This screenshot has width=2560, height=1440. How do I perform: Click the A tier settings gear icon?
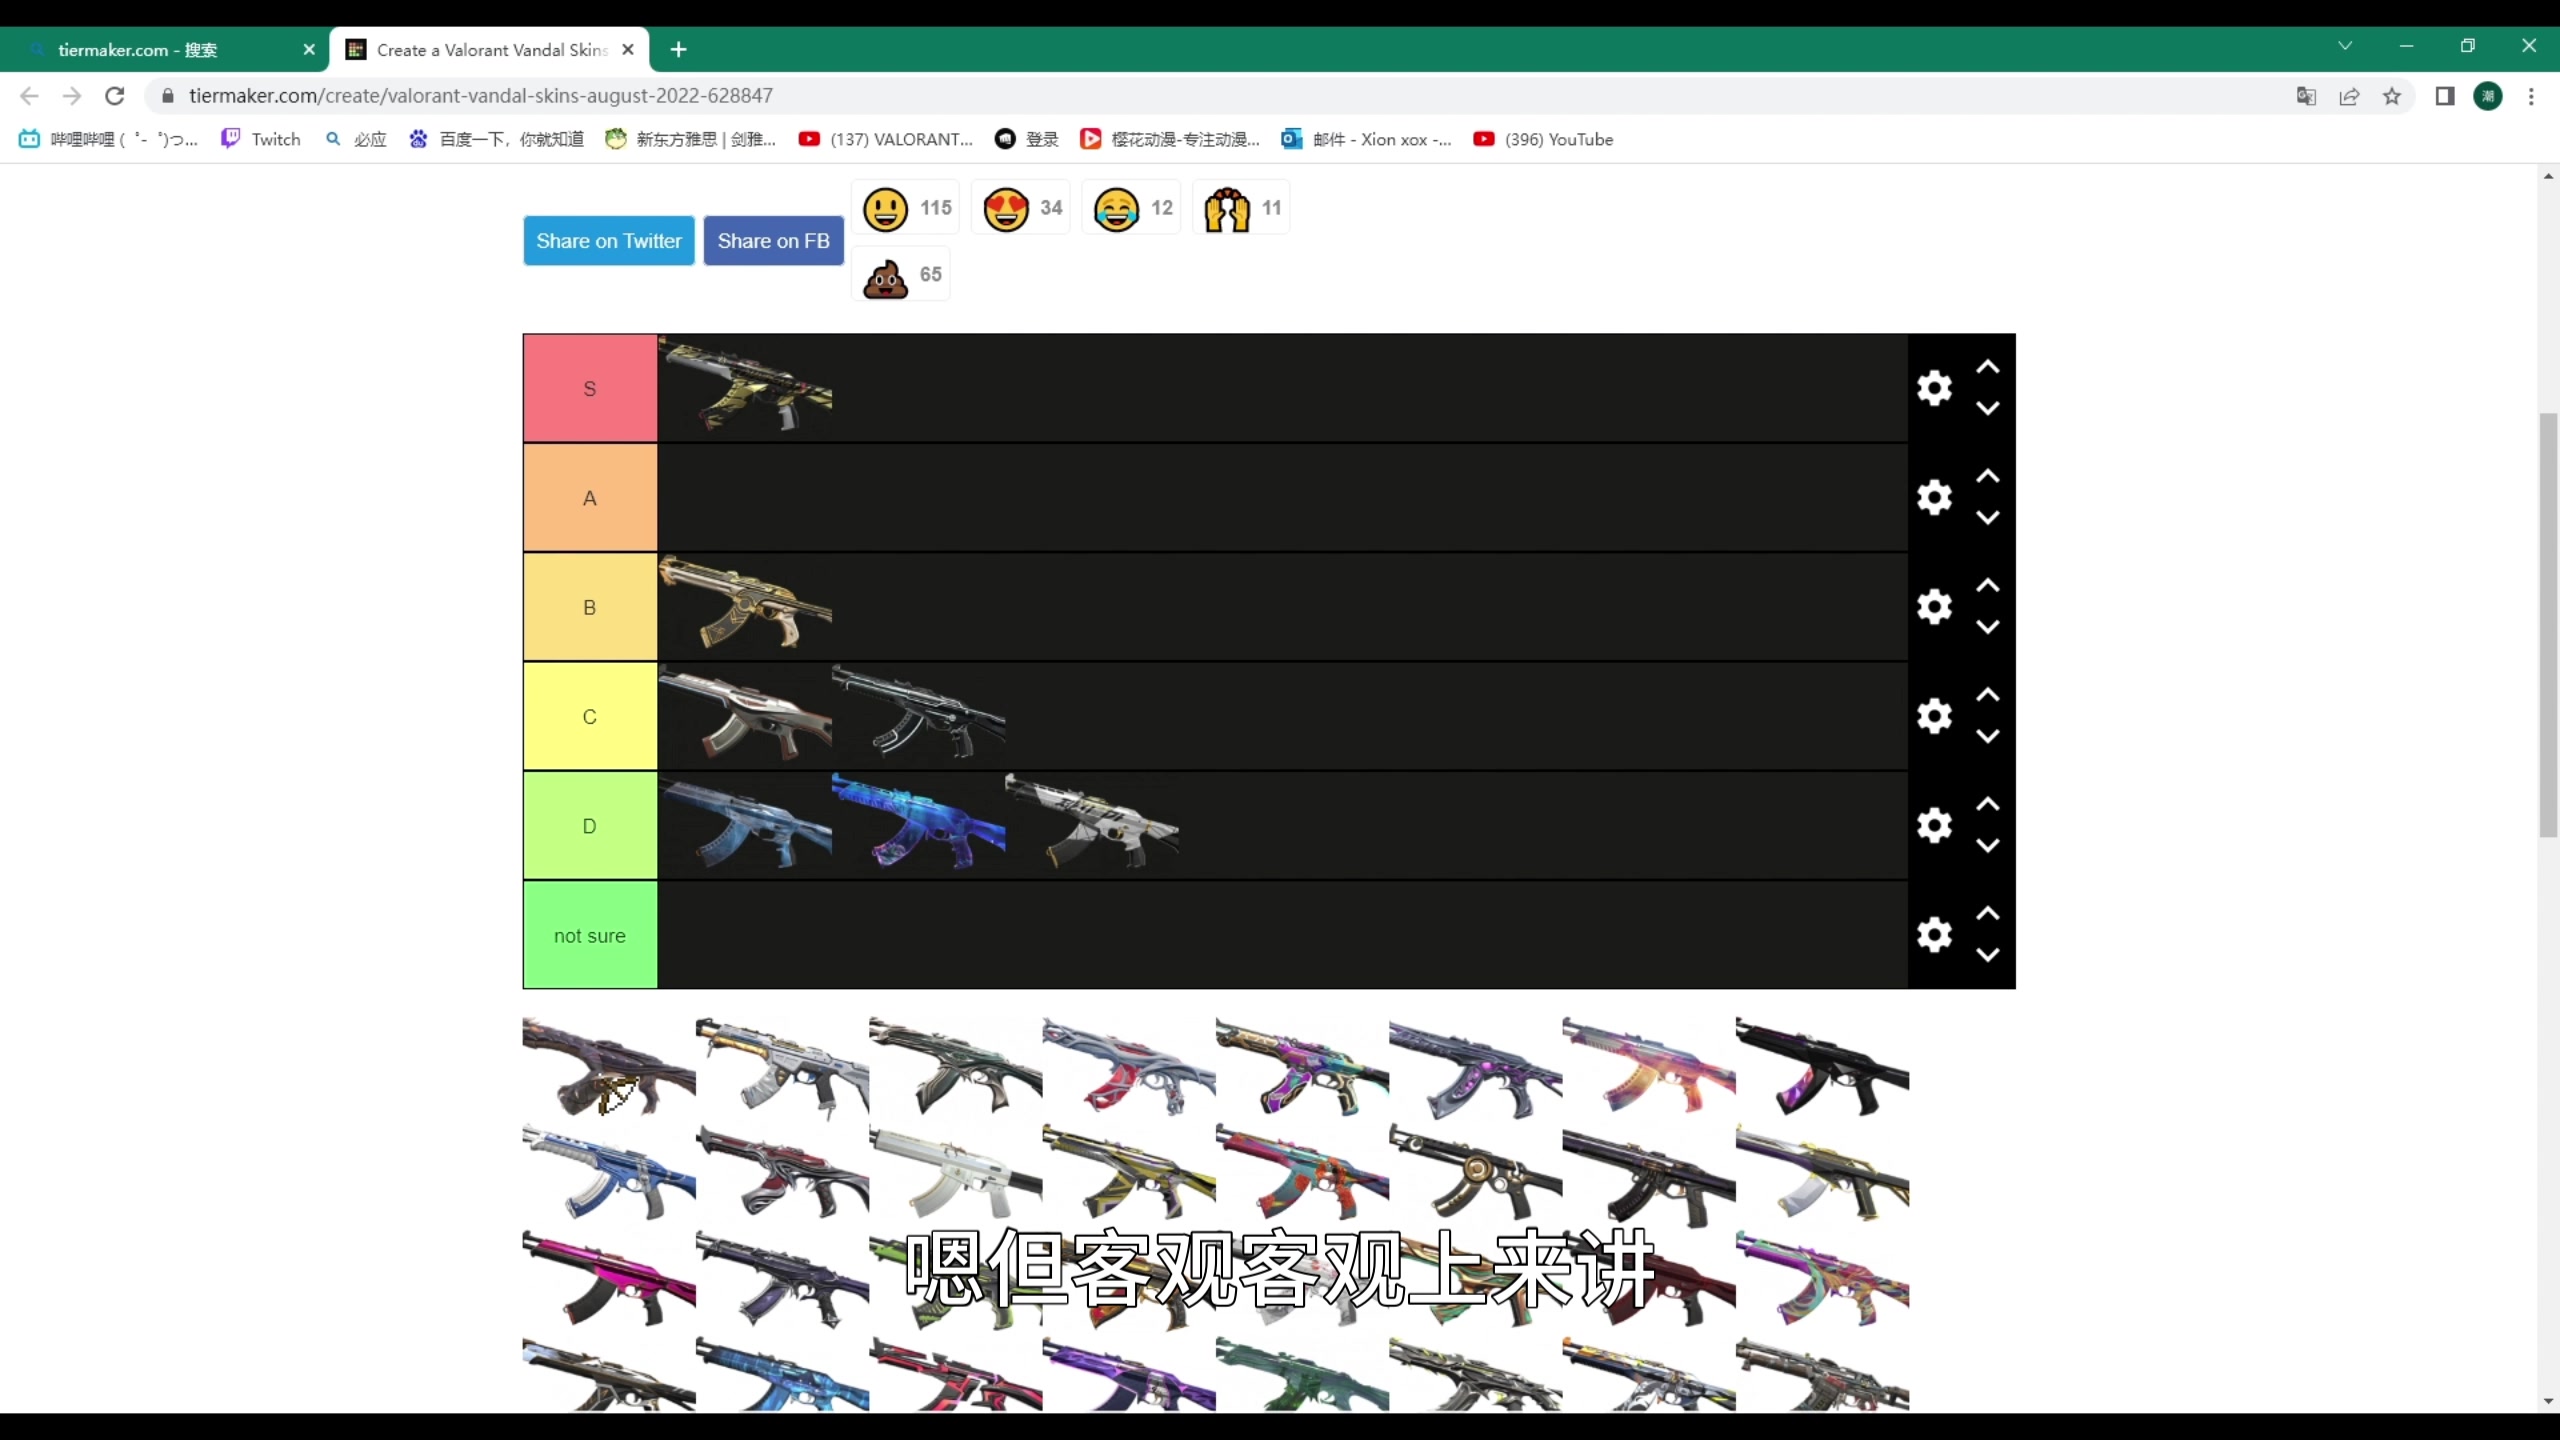click(1934, 498)
